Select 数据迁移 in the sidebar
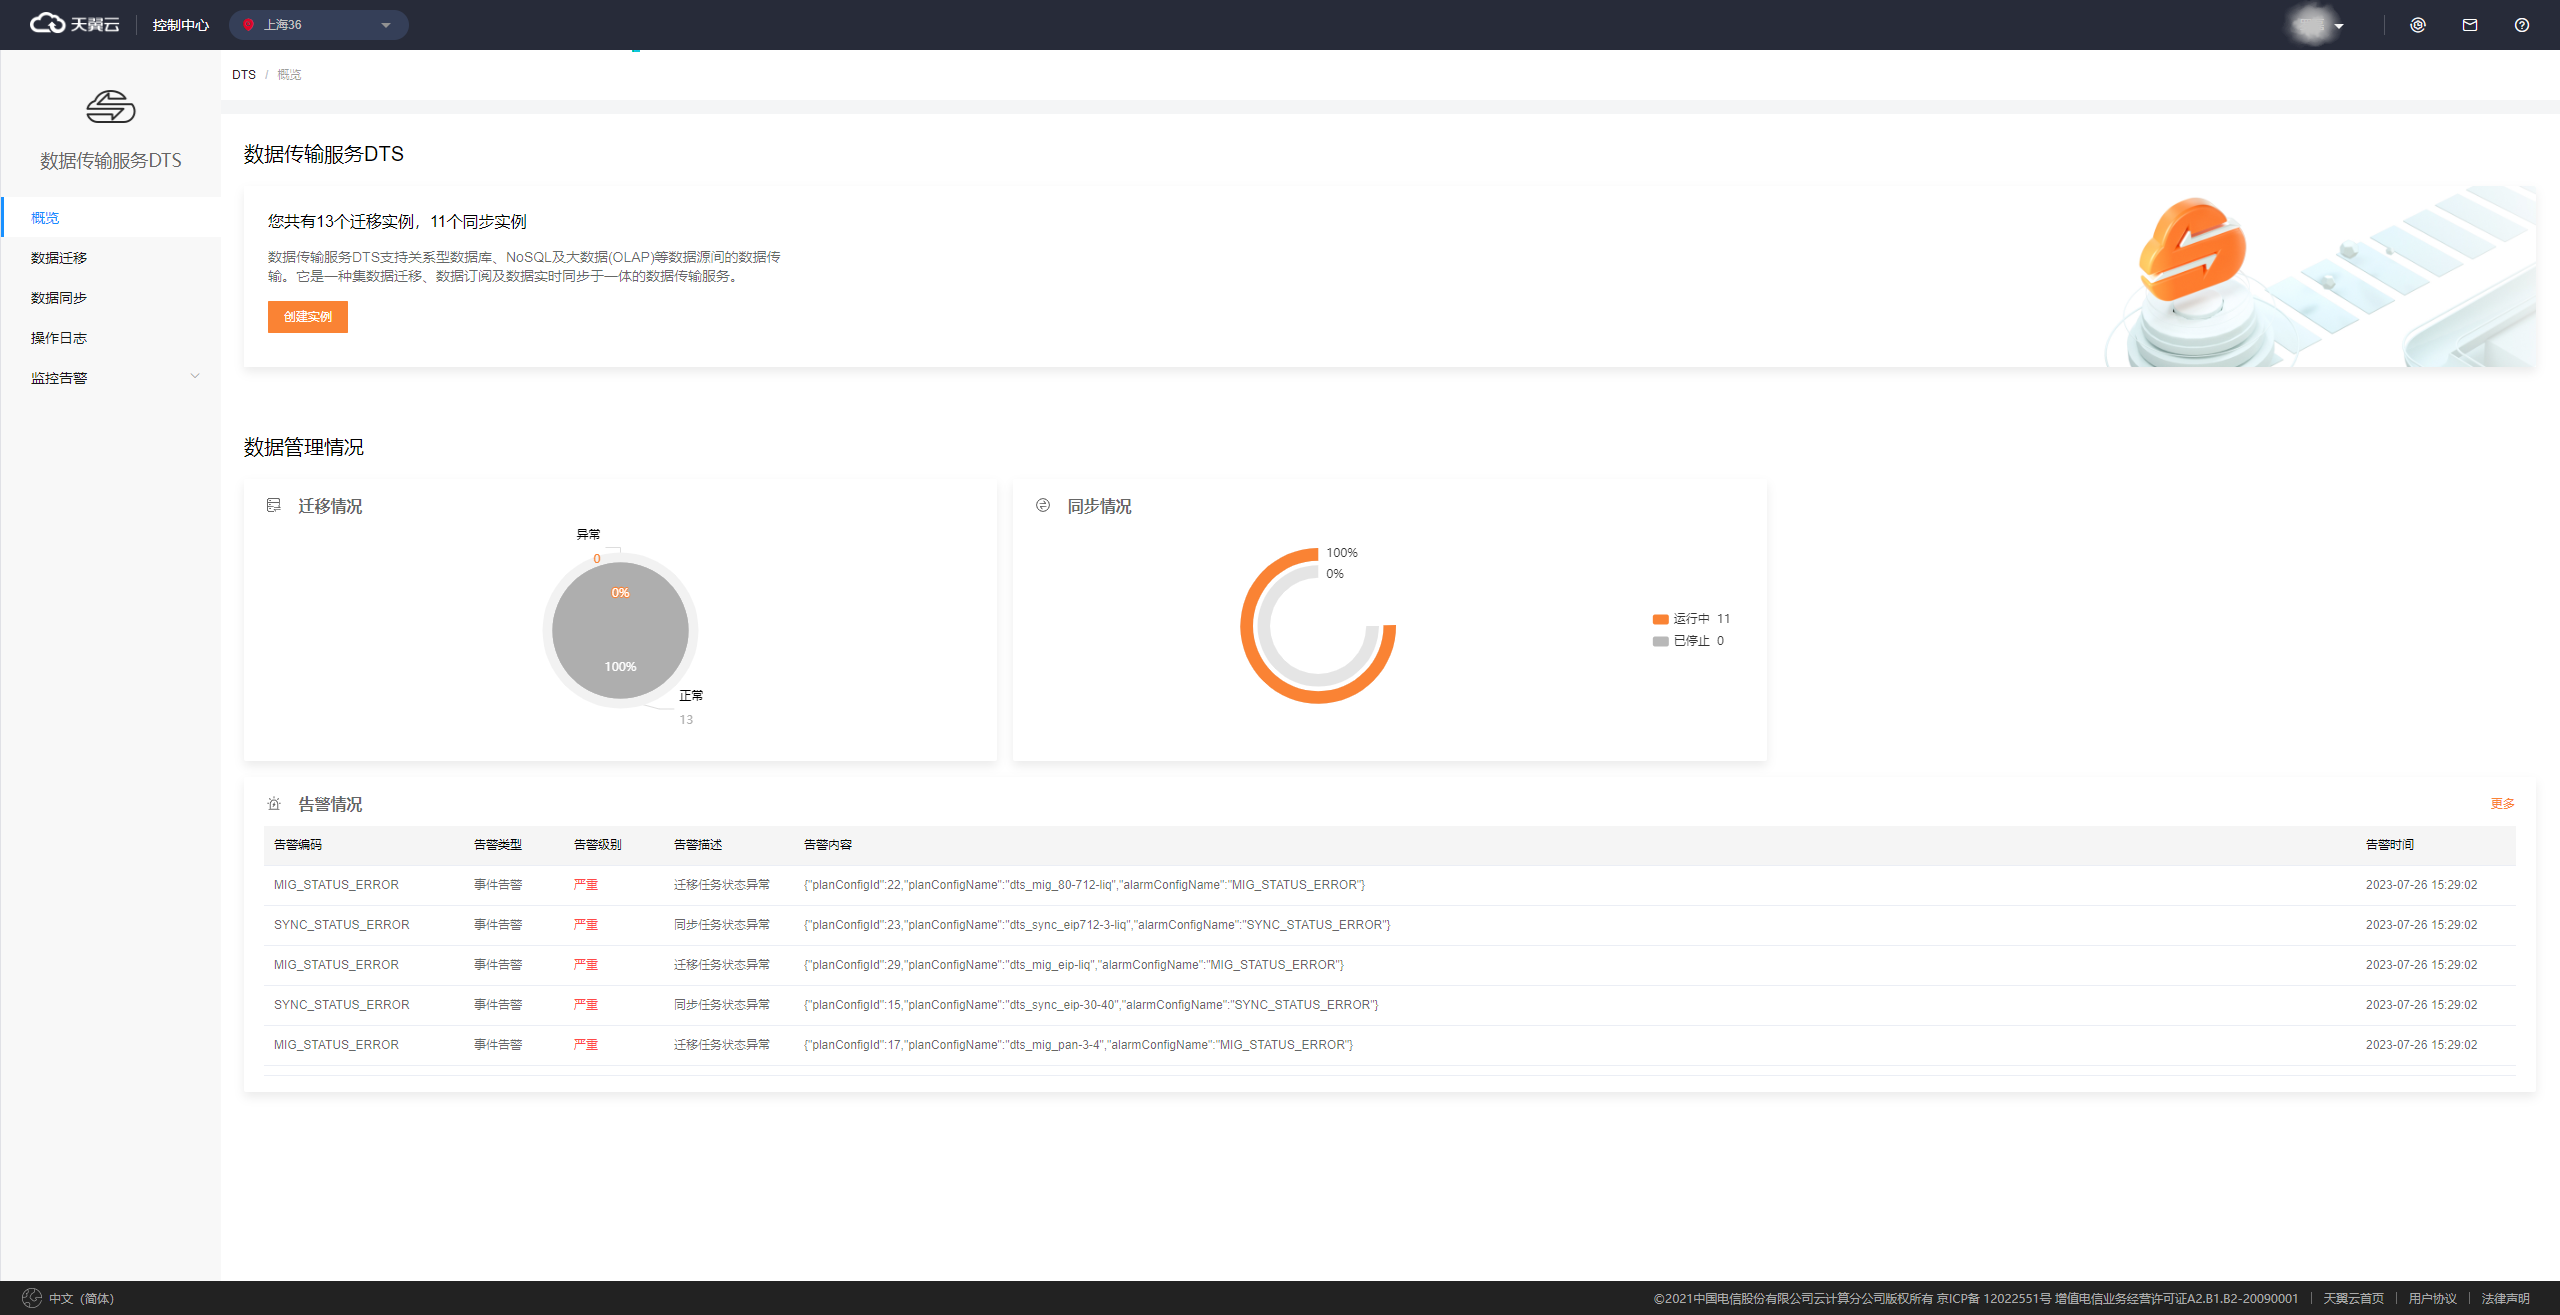The width and height of the screenshot is (2560, 1315). pos(59,258)
